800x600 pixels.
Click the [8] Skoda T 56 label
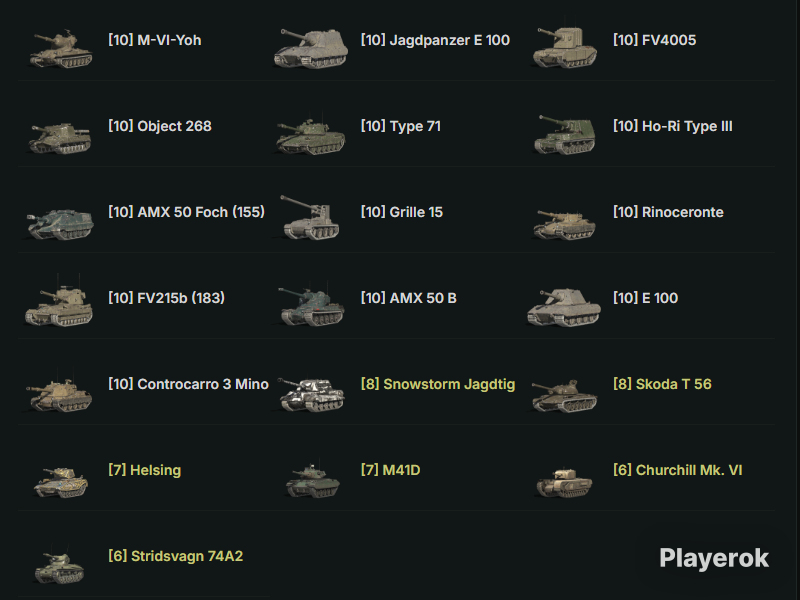click(x=662, y=384)
